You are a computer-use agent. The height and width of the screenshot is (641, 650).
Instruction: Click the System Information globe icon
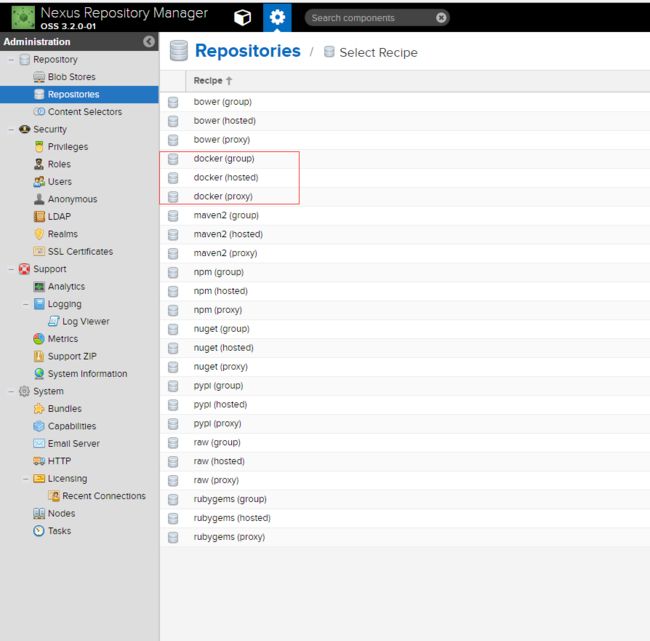pos(39,374)
